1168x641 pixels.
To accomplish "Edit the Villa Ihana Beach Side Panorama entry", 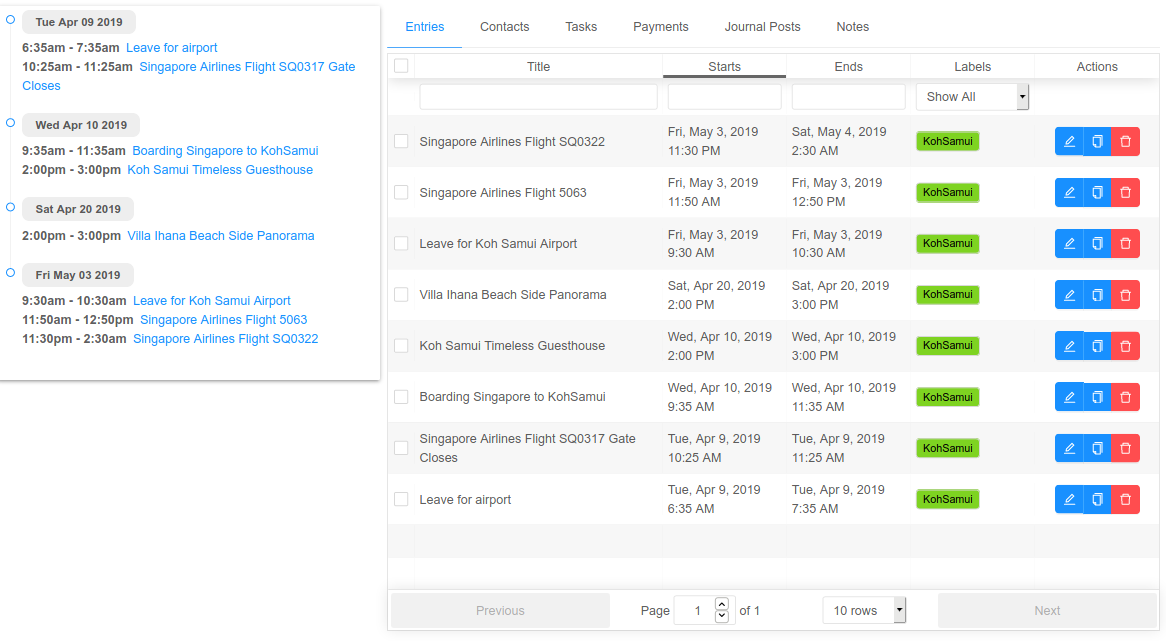I will point(1069,295).
